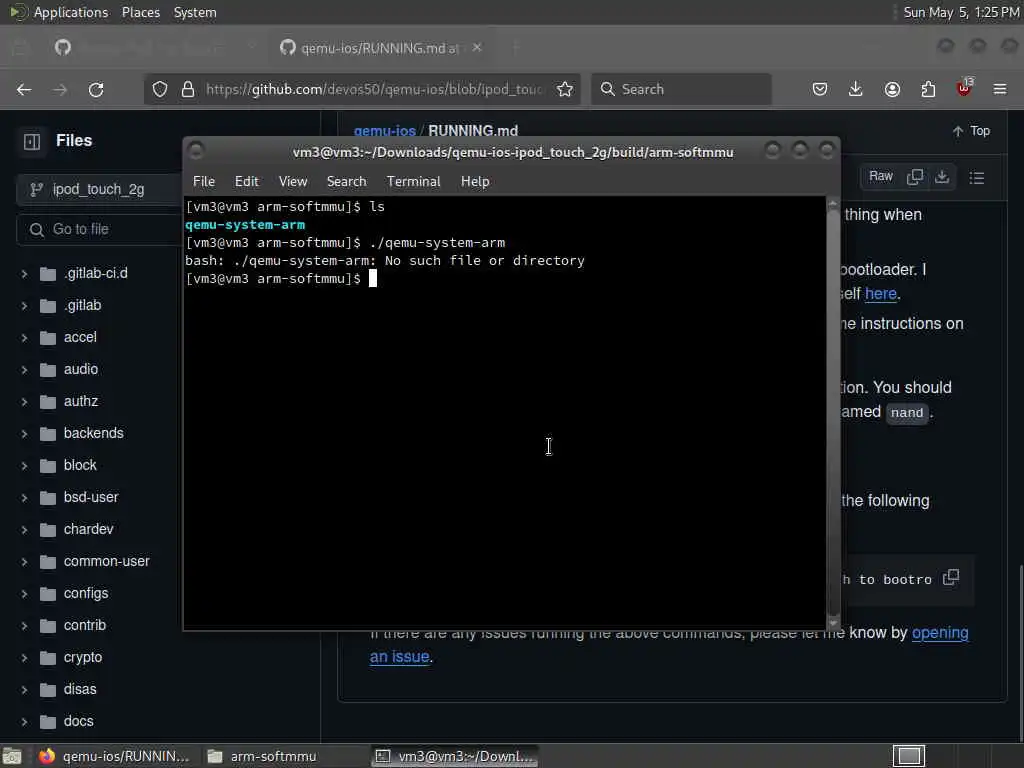Copy the bootrom command code block
The image size is (1024, 768).
[x=951, y=578]
